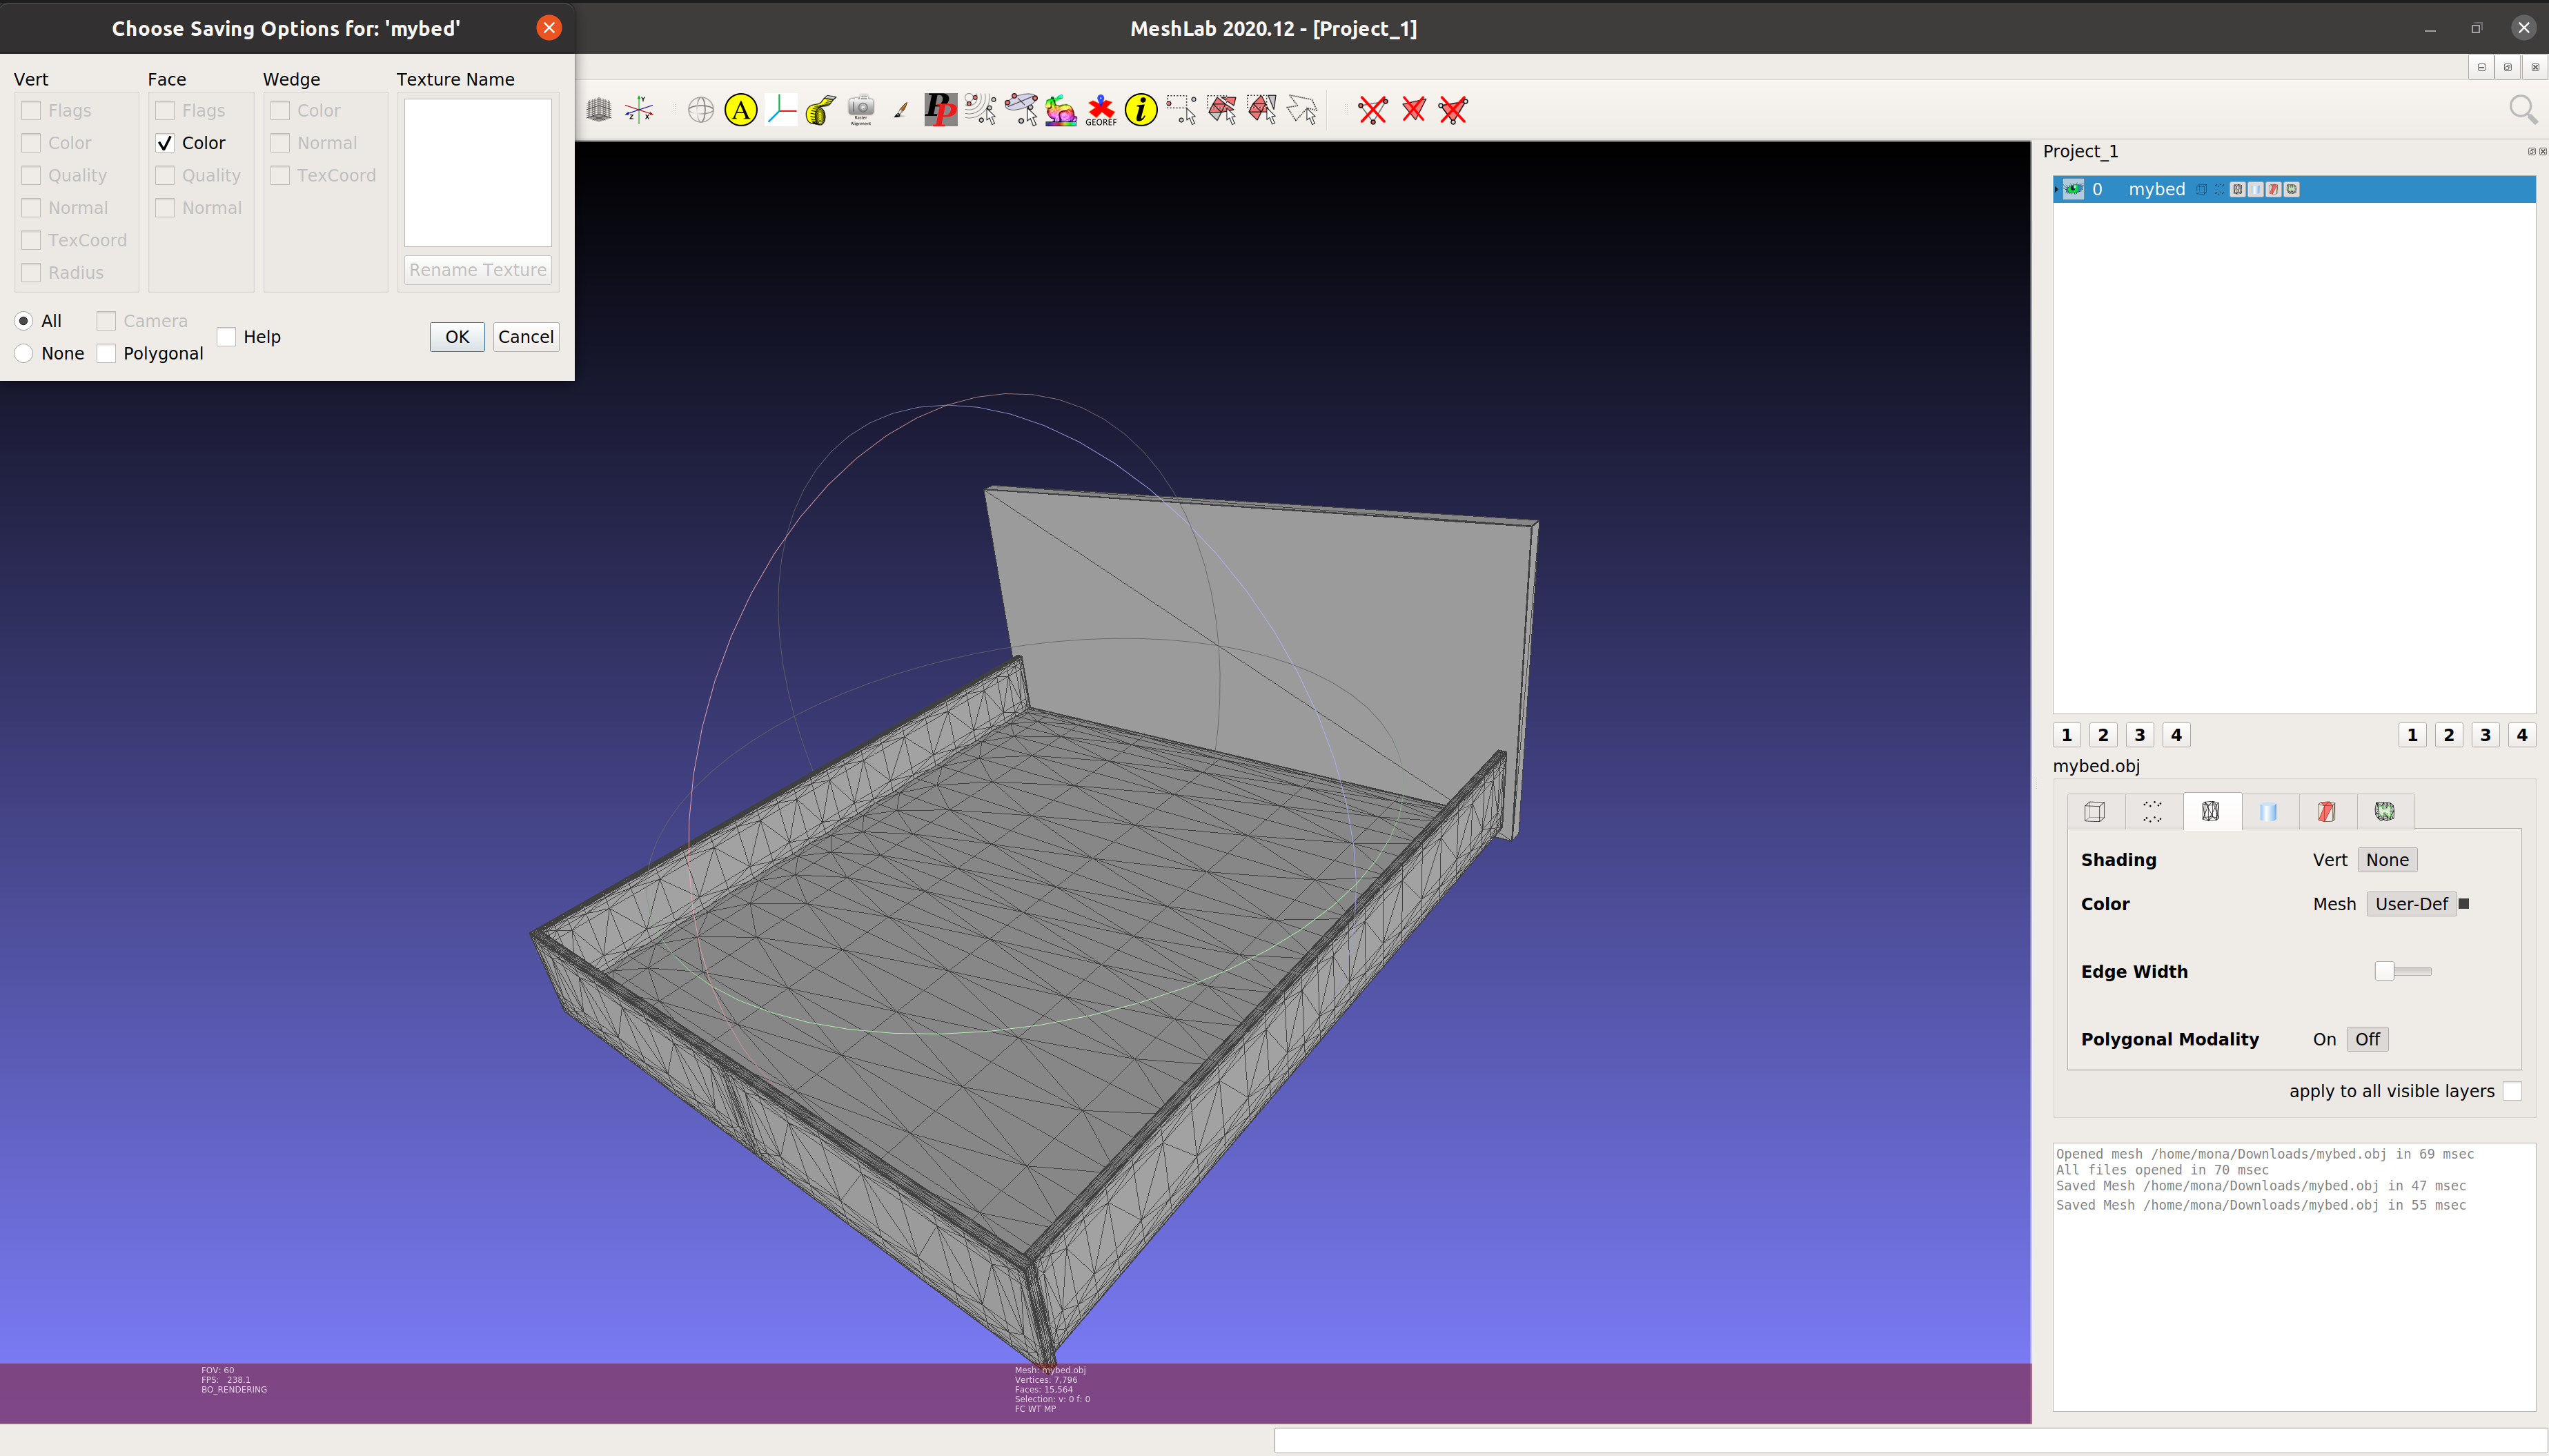The height and width of the screenshot is (1456, 2549).
Task: Switch to the bounding box tab
Action: (2094, 811)
